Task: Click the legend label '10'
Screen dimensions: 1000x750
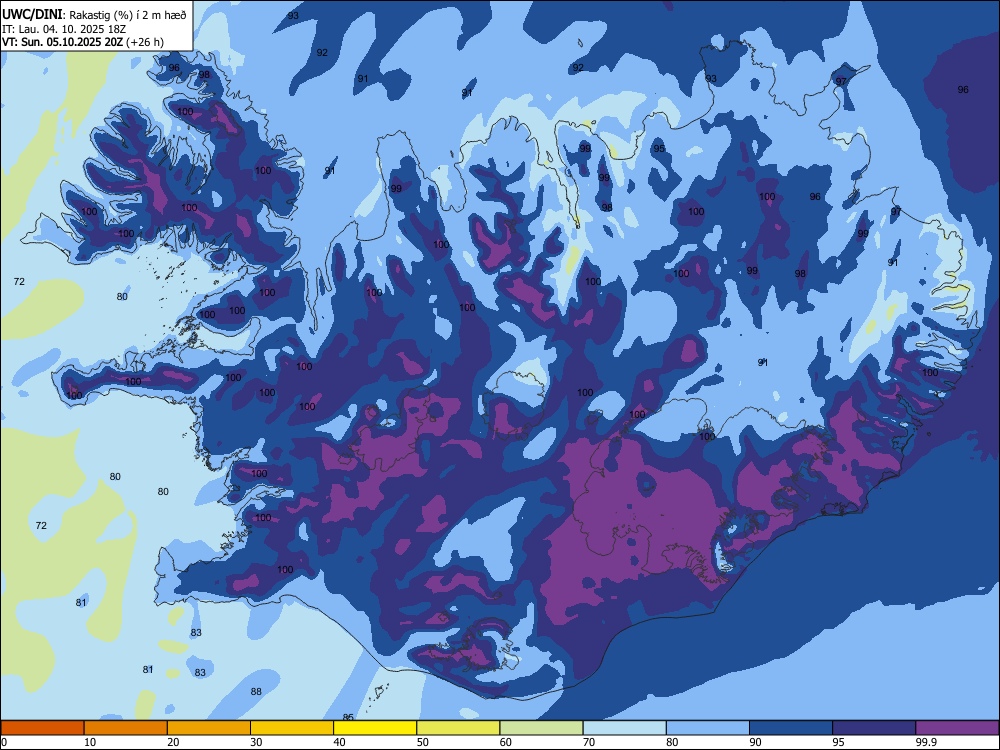Action: click(x=90, y=742)
